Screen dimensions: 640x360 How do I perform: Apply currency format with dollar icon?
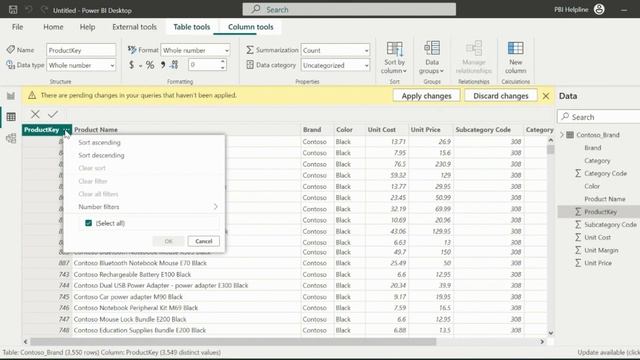131,64
